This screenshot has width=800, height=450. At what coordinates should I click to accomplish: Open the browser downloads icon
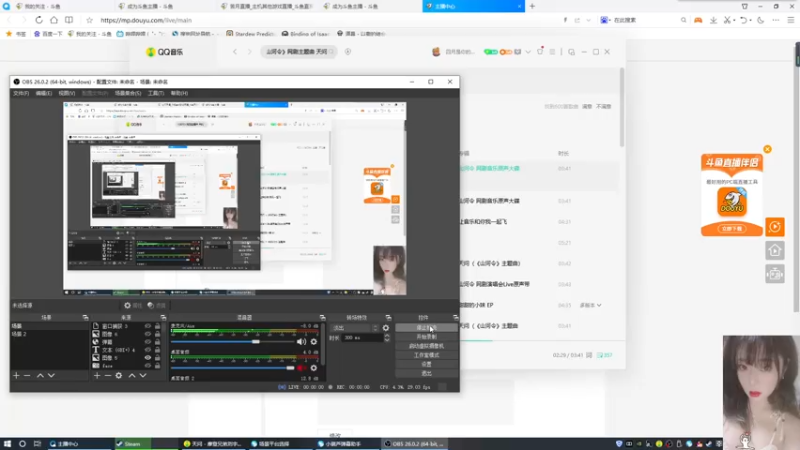(713, 20)
